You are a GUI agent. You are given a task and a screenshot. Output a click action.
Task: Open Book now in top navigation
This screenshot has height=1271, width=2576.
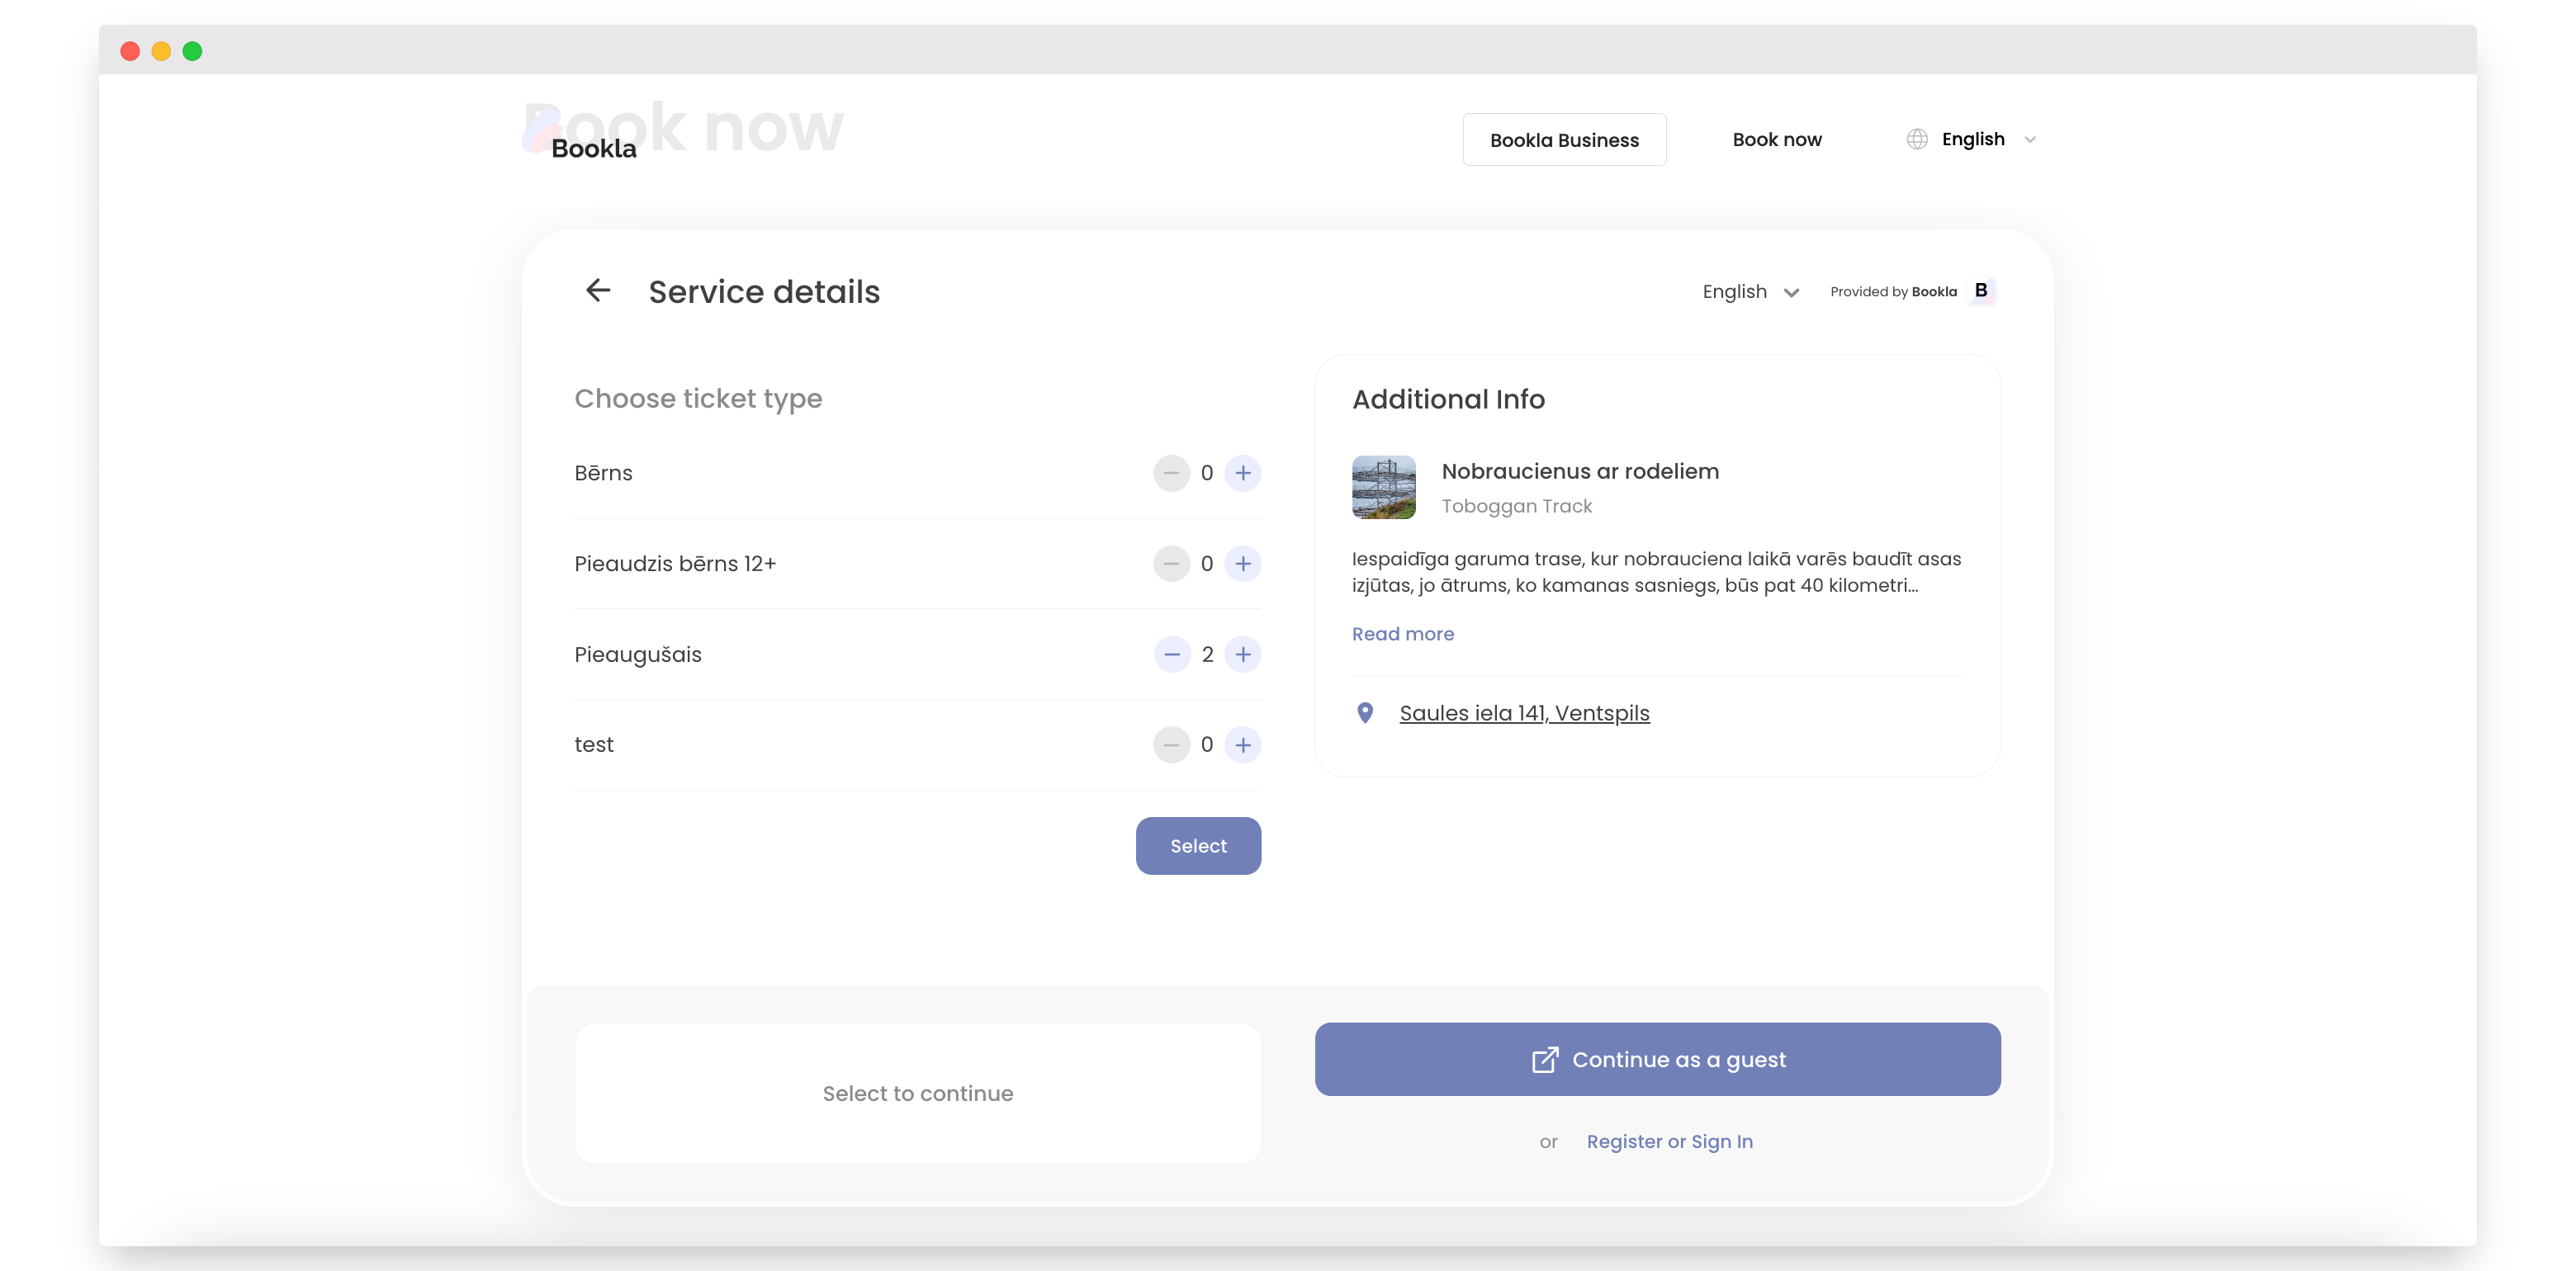click(x=1776, y=140)
